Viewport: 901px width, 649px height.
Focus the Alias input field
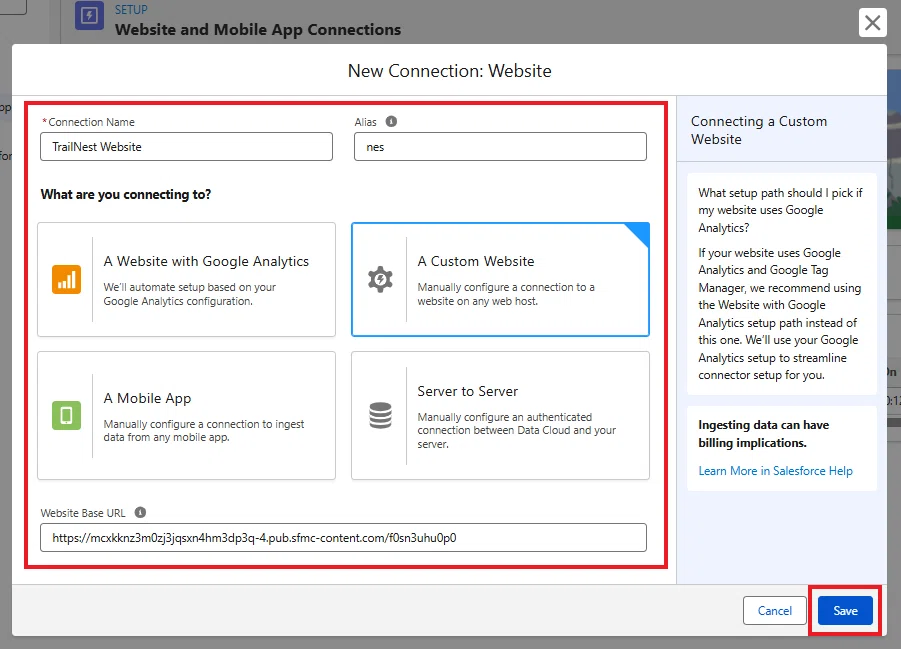tap(500, 147)
